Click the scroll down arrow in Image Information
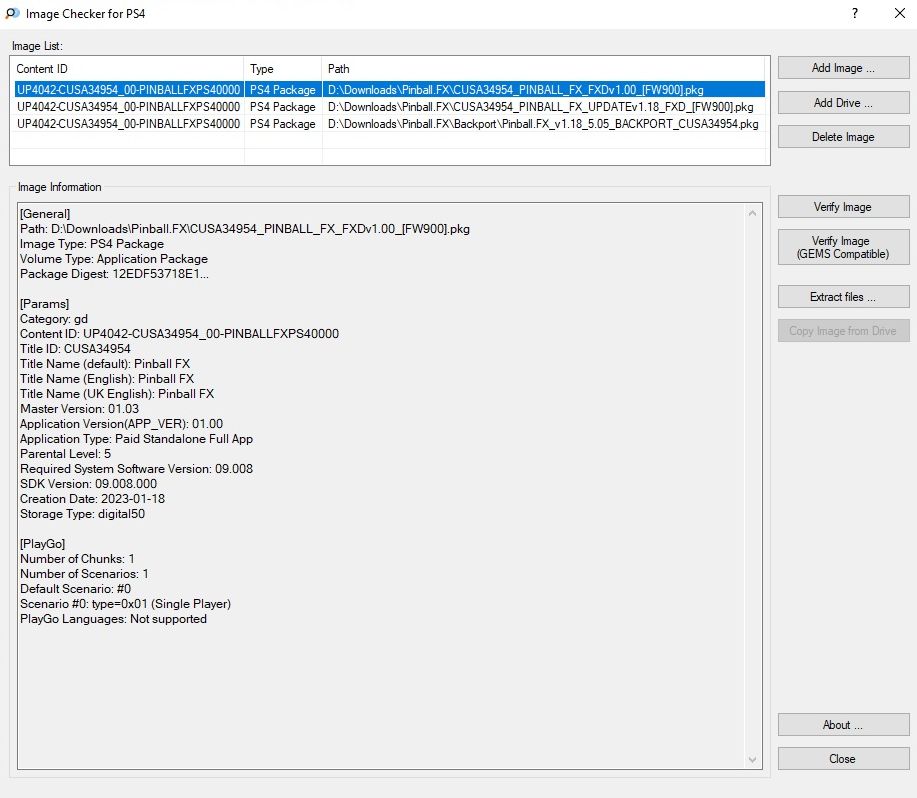 [753, 759]
